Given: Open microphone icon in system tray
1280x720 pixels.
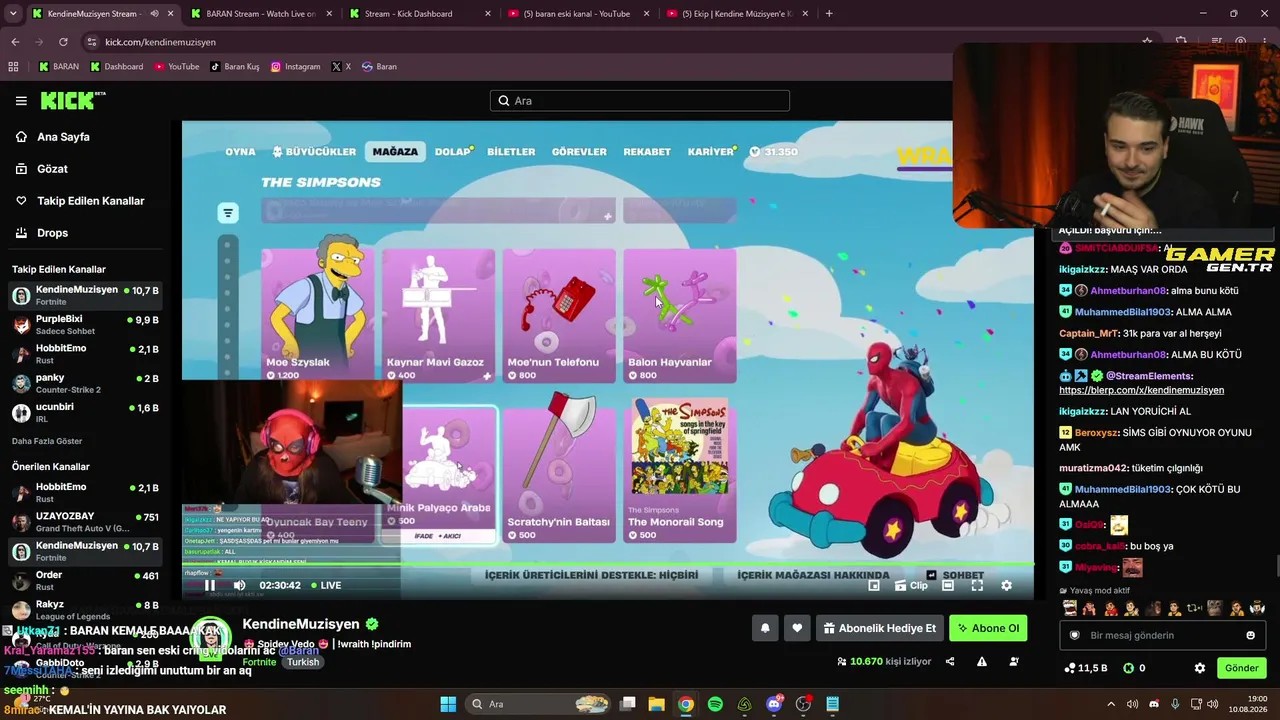Looking at the screenshot, I should tap(1175, 704).
